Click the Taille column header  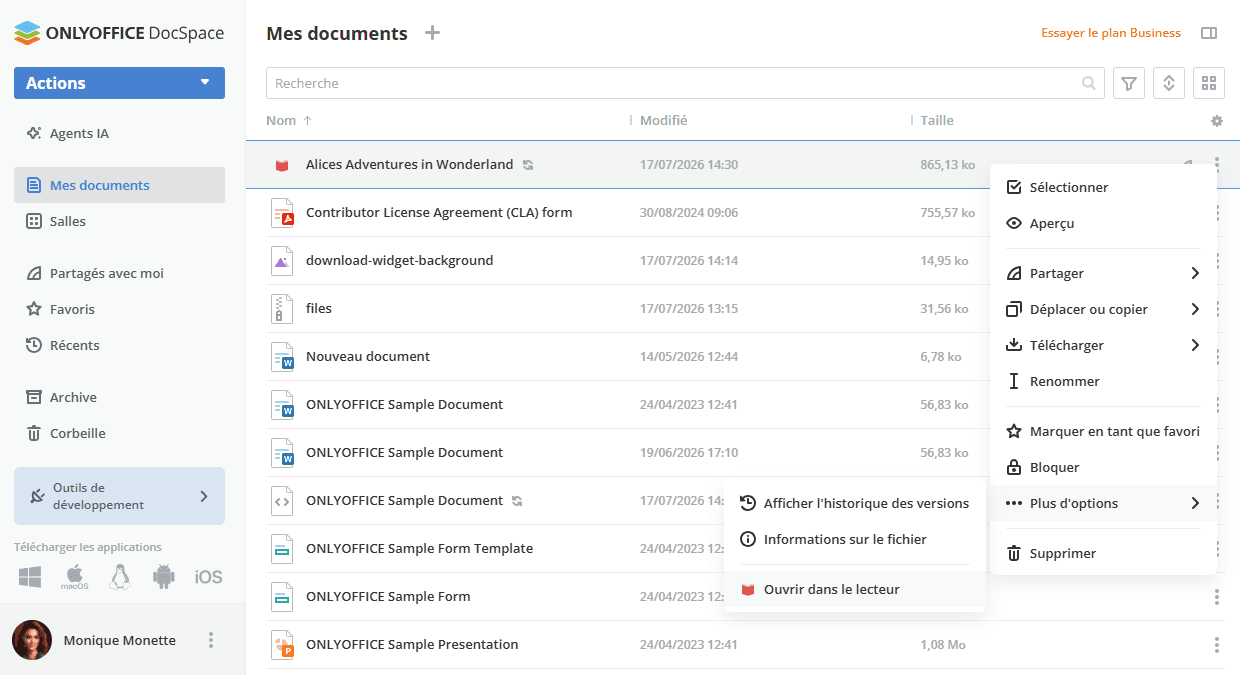point(937,120)
